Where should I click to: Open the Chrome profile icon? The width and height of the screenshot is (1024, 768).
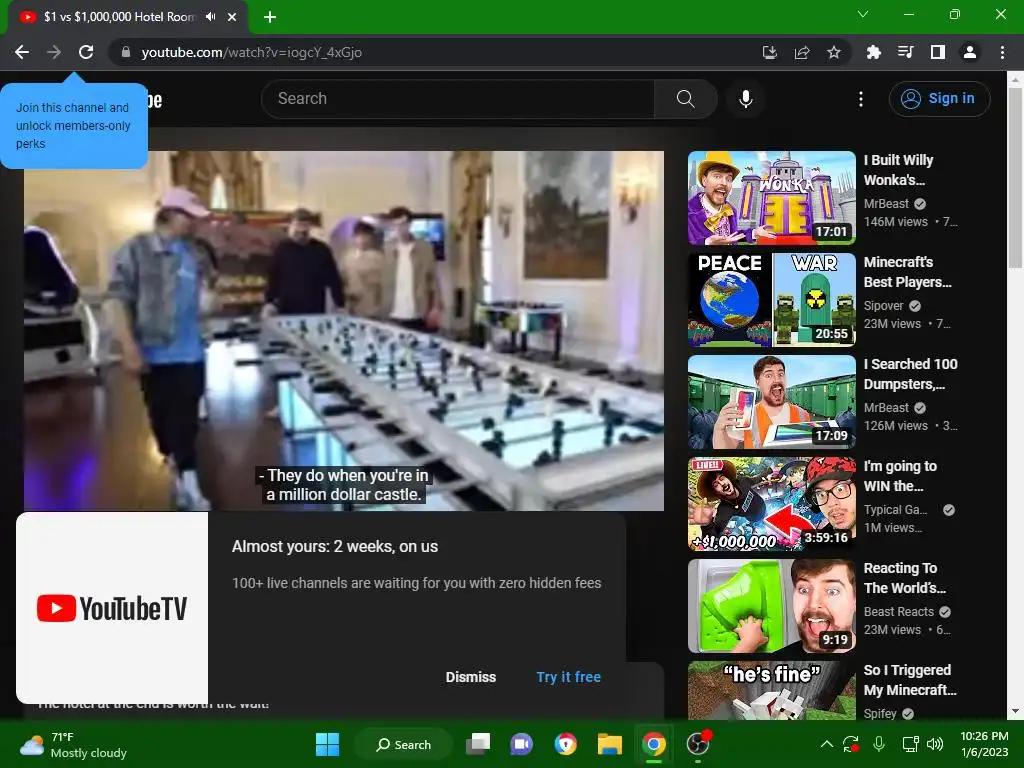970,52
